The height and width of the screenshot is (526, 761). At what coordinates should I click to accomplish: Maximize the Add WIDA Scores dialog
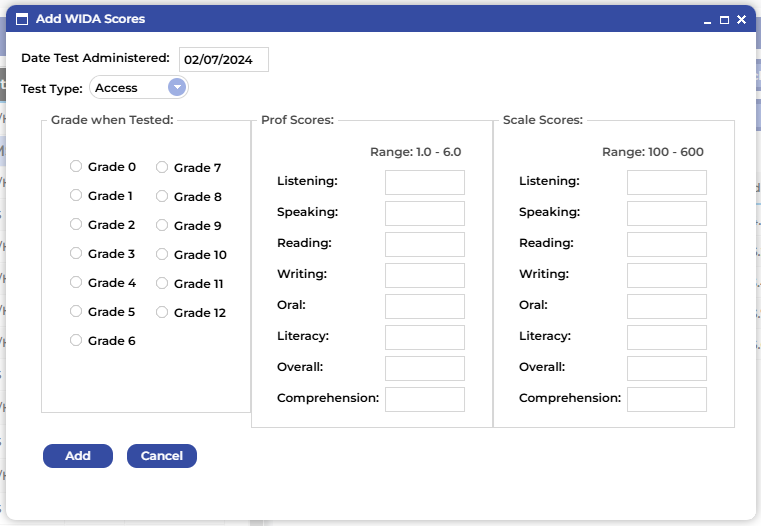(724, 20)
